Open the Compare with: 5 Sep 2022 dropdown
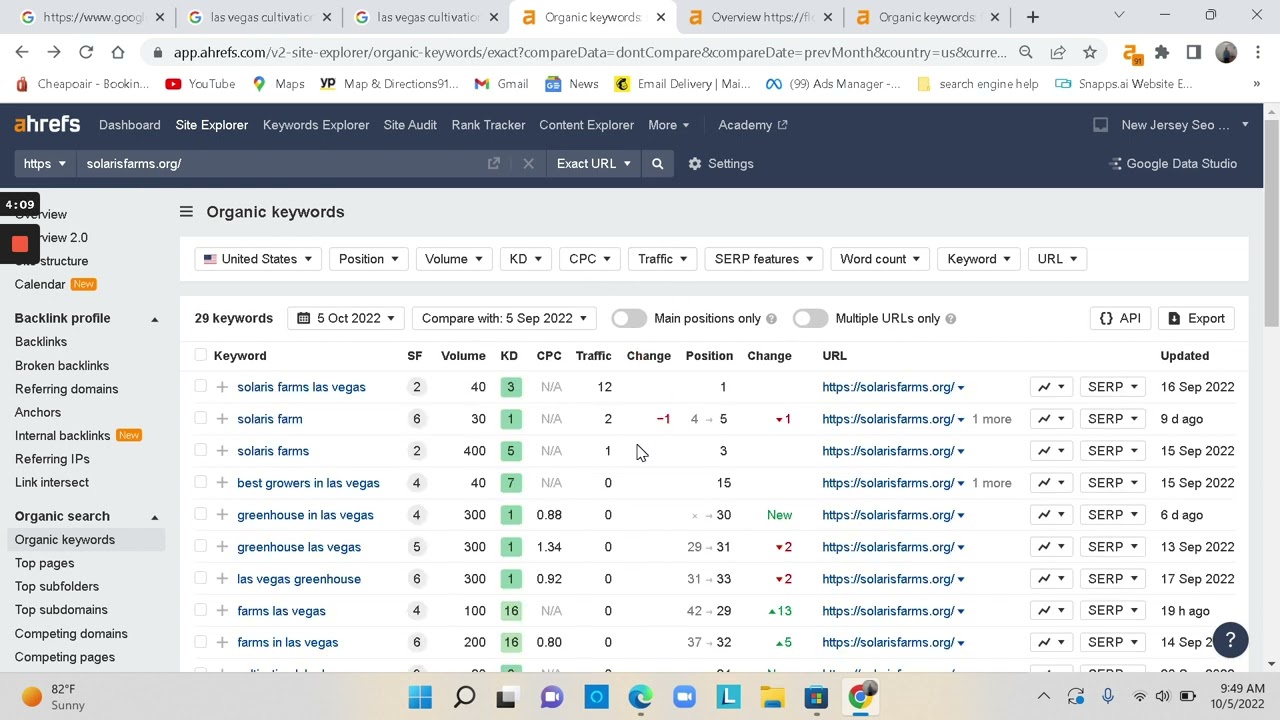 click(x=505, y=318)
